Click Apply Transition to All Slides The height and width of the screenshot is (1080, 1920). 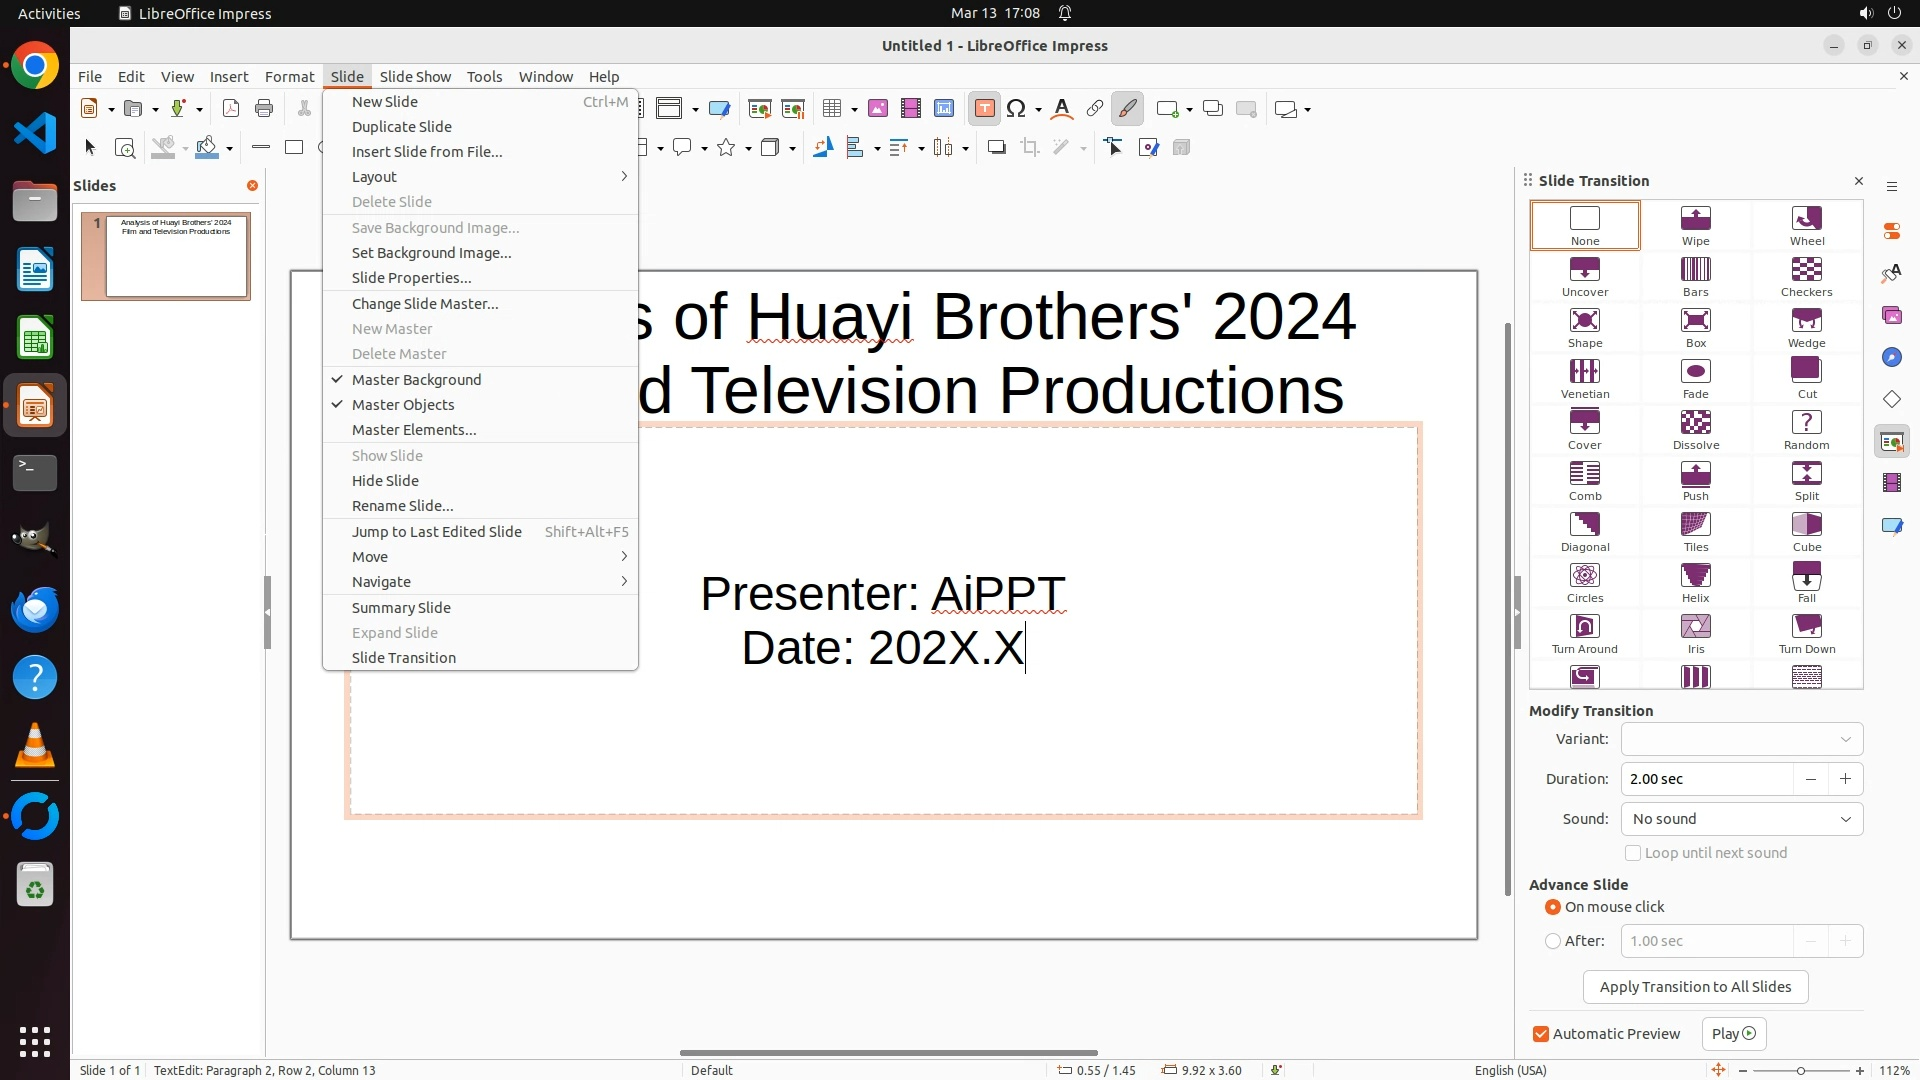(x=1695, y=987)
